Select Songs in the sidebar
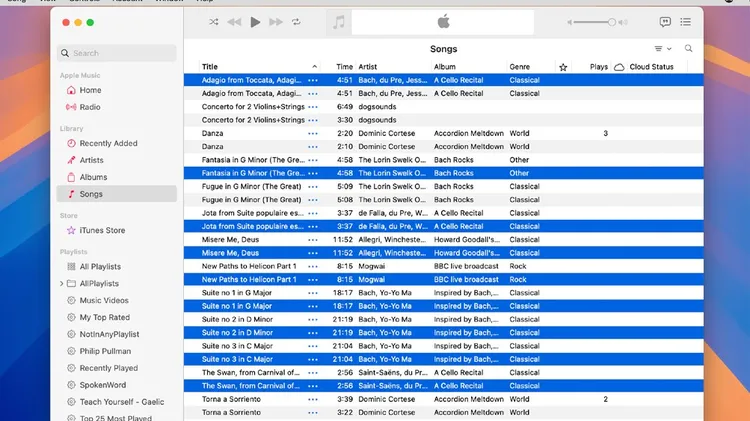Screen dimensions: 750x421 pyautogui.click(x=117, y=194)
